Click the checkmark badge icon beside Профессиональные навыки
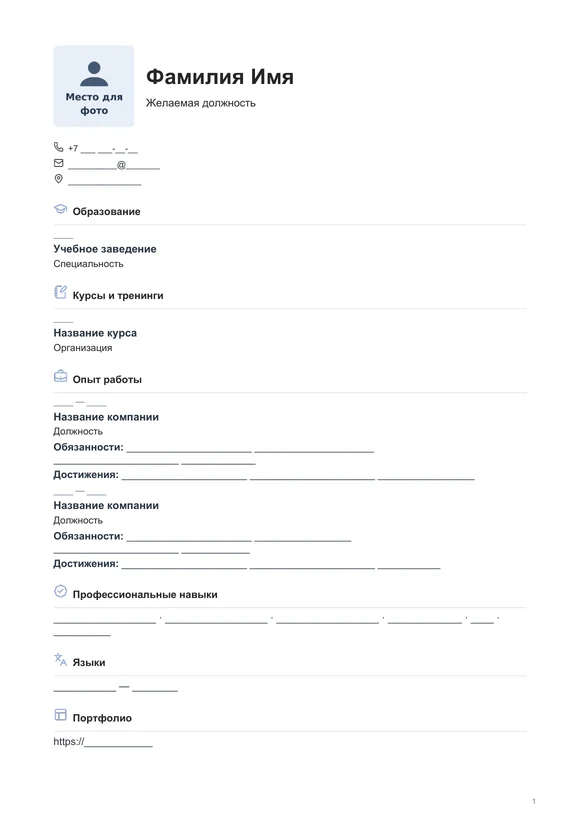The height and width of the screenshot is (820, 580). click(61, 591)
